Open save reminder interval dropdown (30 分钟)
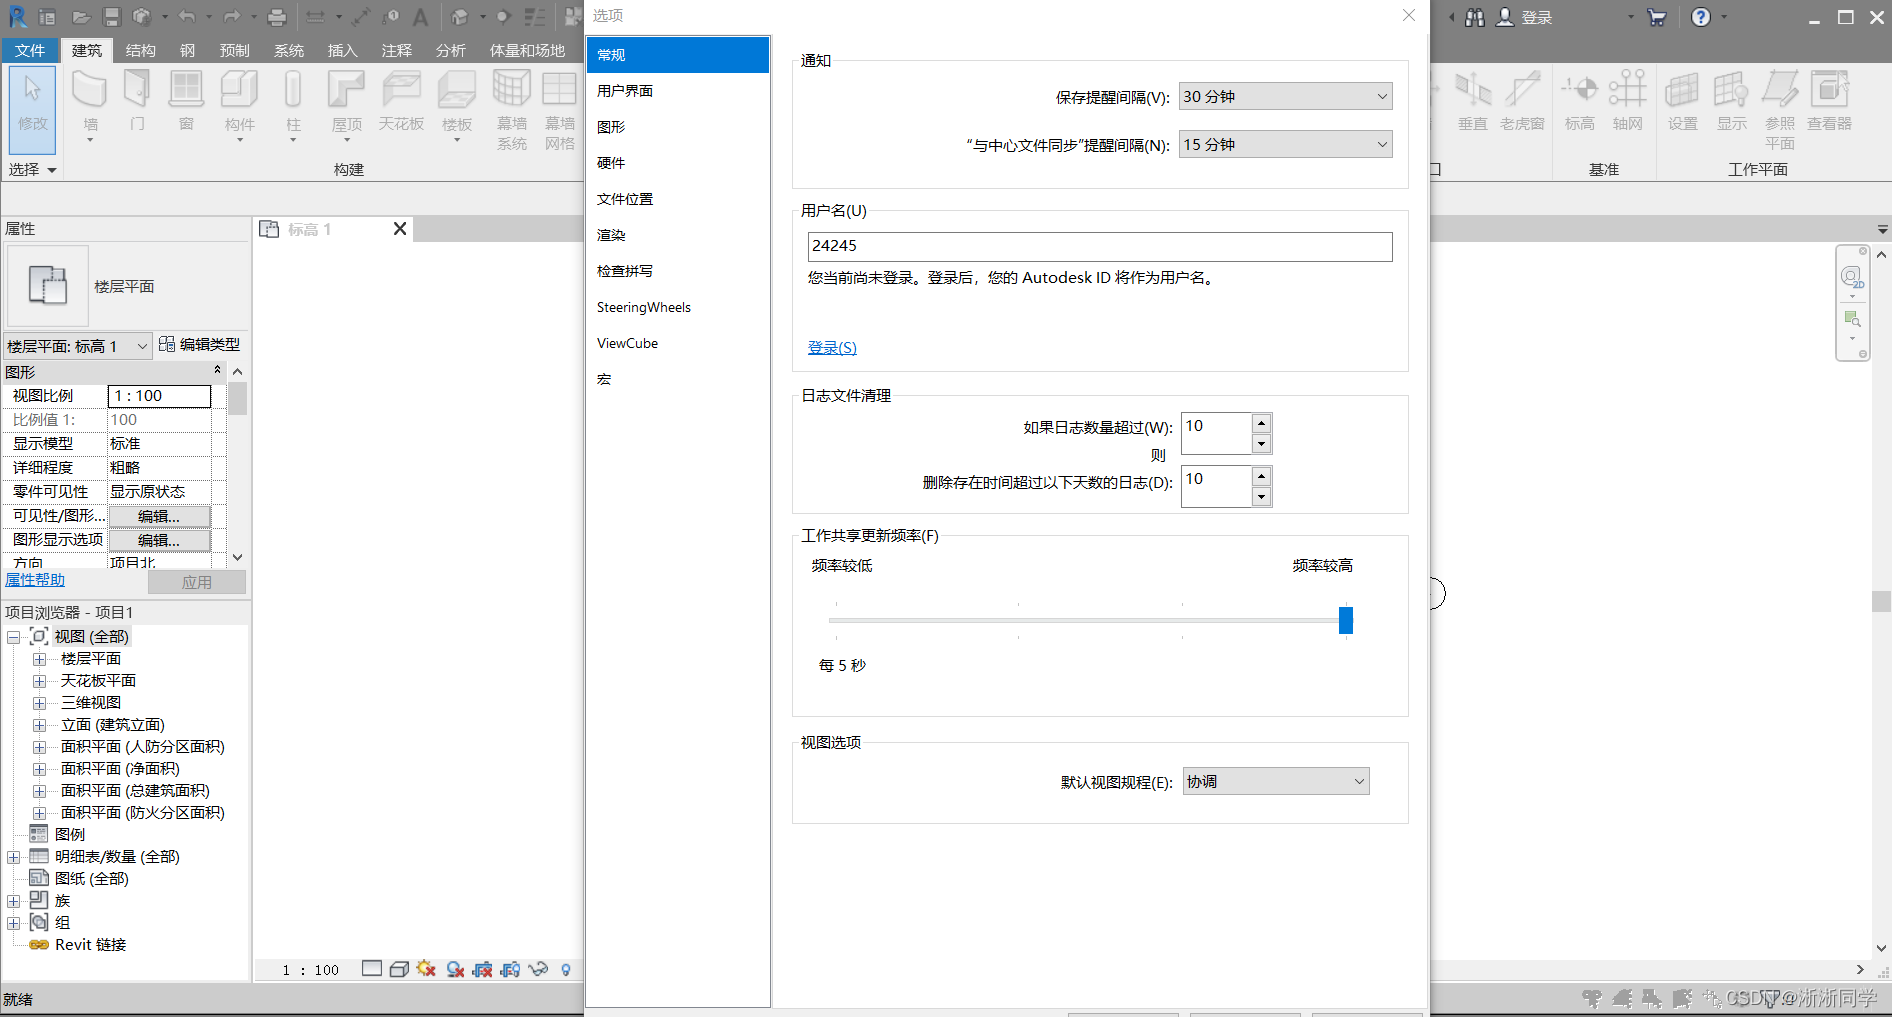Viewport: 1892px width, 1017px height. [1285, 96]
